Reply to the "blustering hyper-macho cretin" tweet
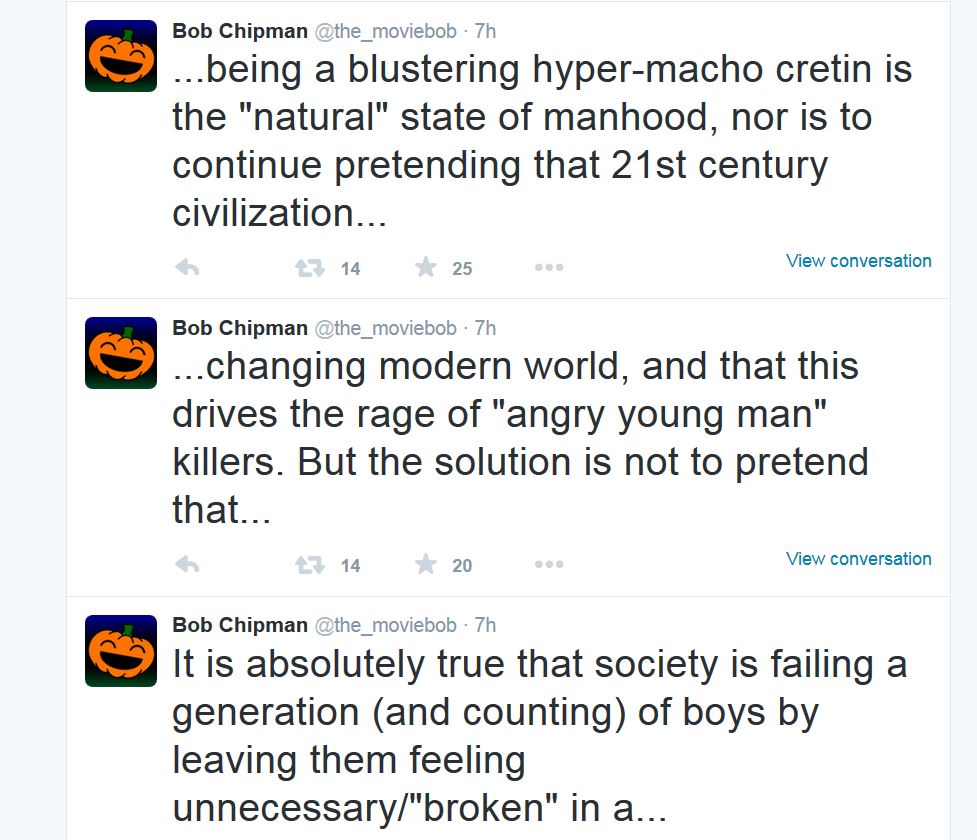The image size is (977, 840). tap(187, 268)
